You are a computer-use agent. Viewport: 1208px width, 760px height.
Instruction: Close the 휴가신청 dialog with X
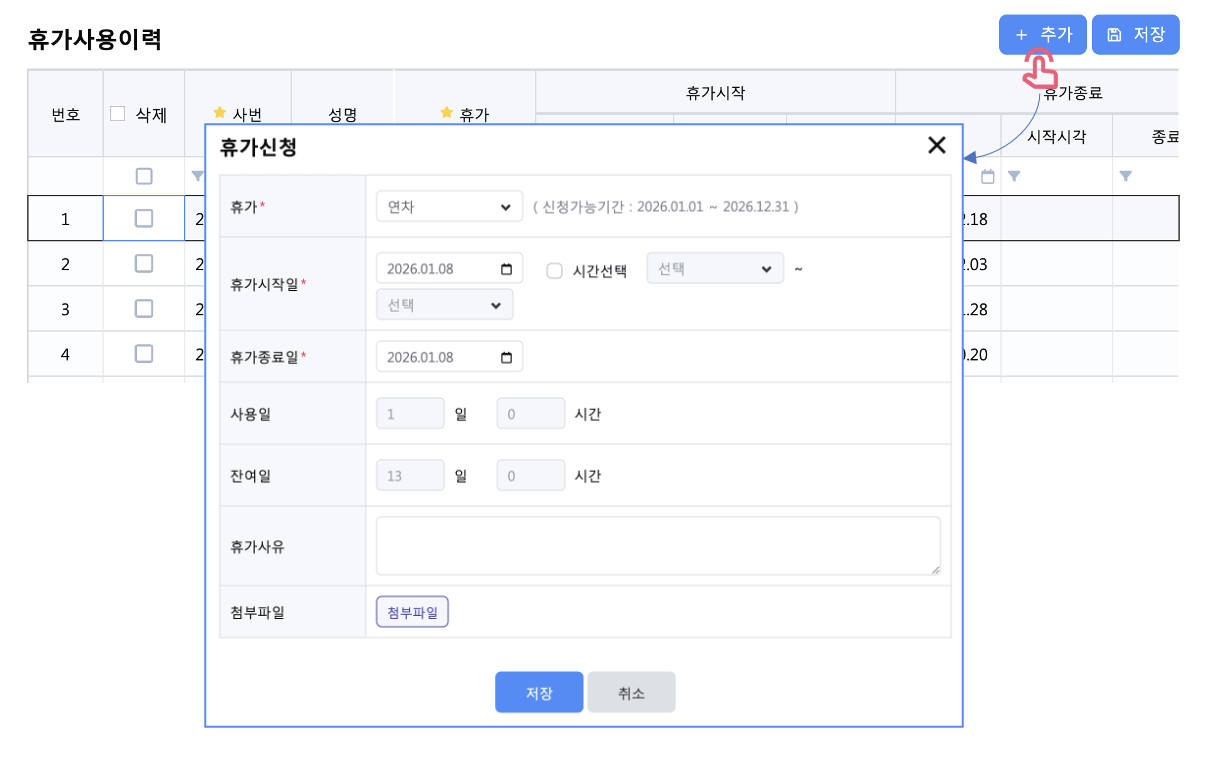coord(936,146)
